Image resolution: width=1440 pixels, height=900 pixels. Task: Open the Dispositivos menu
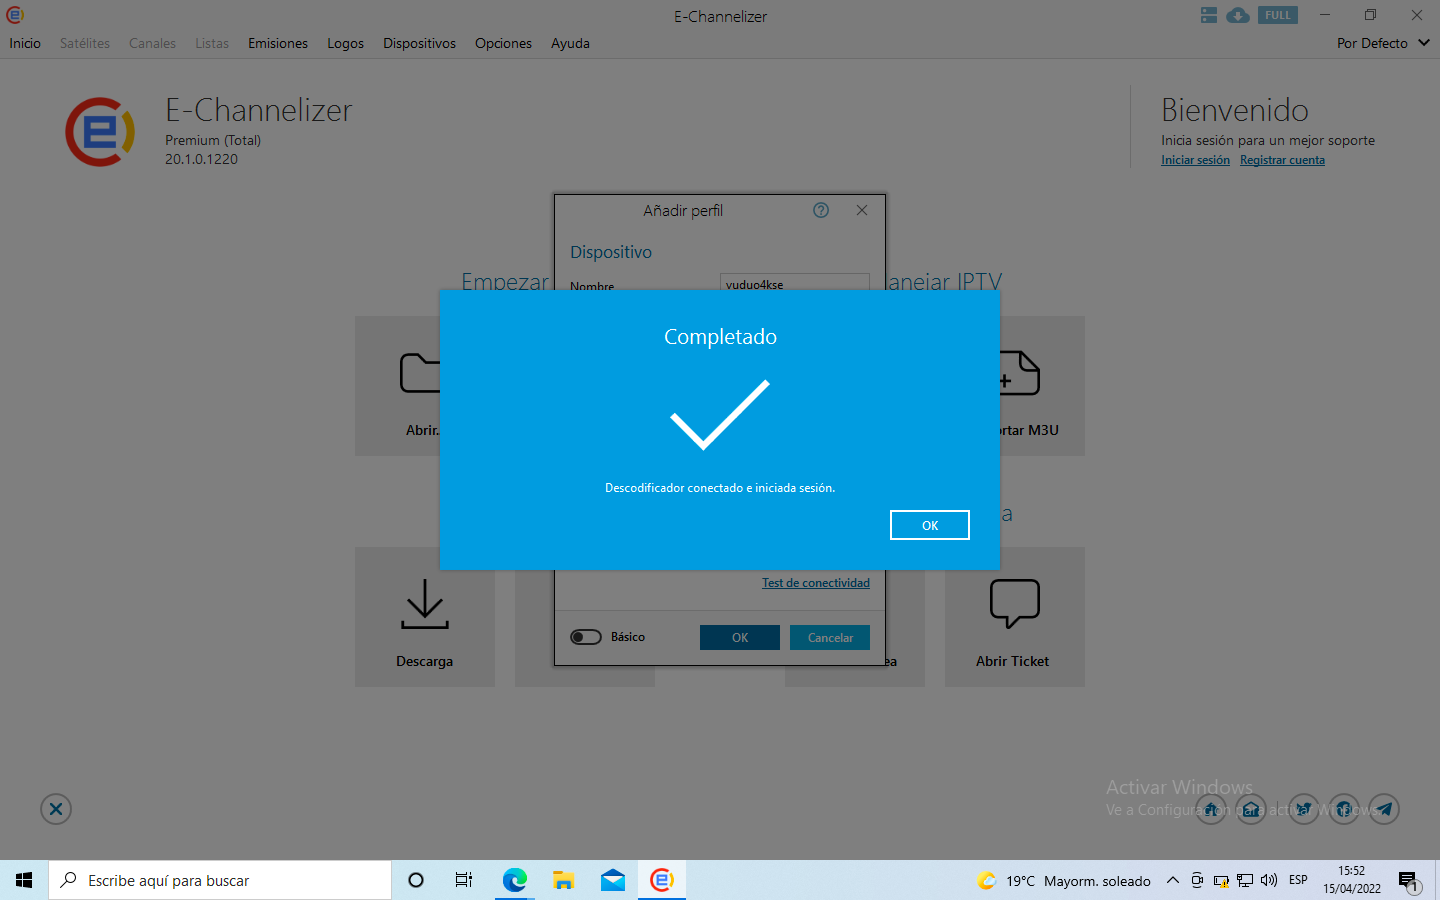419,43
